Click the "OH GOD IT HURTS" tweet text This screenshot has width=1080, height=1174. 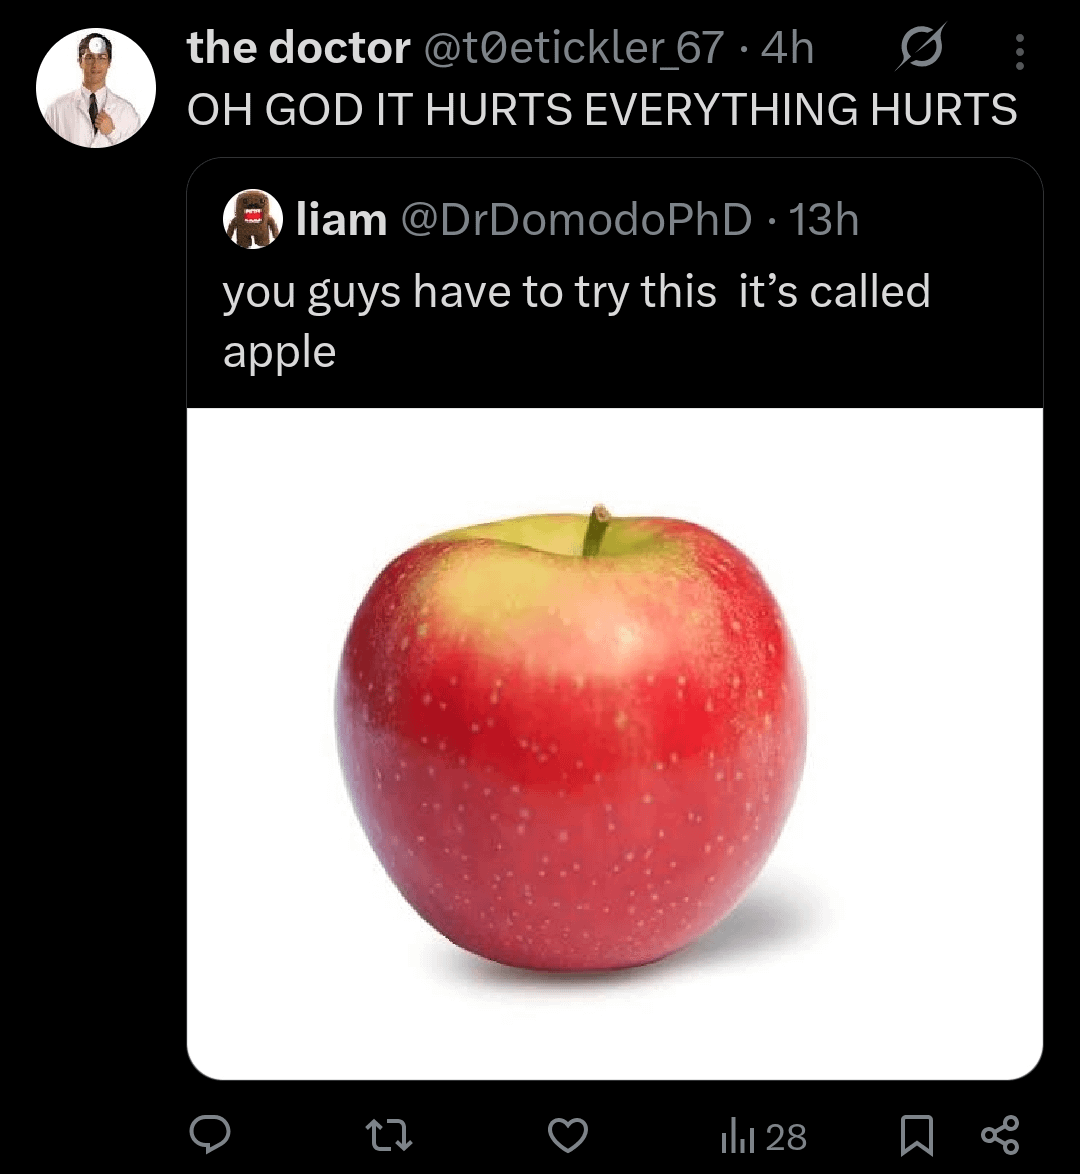click(602, 108)
